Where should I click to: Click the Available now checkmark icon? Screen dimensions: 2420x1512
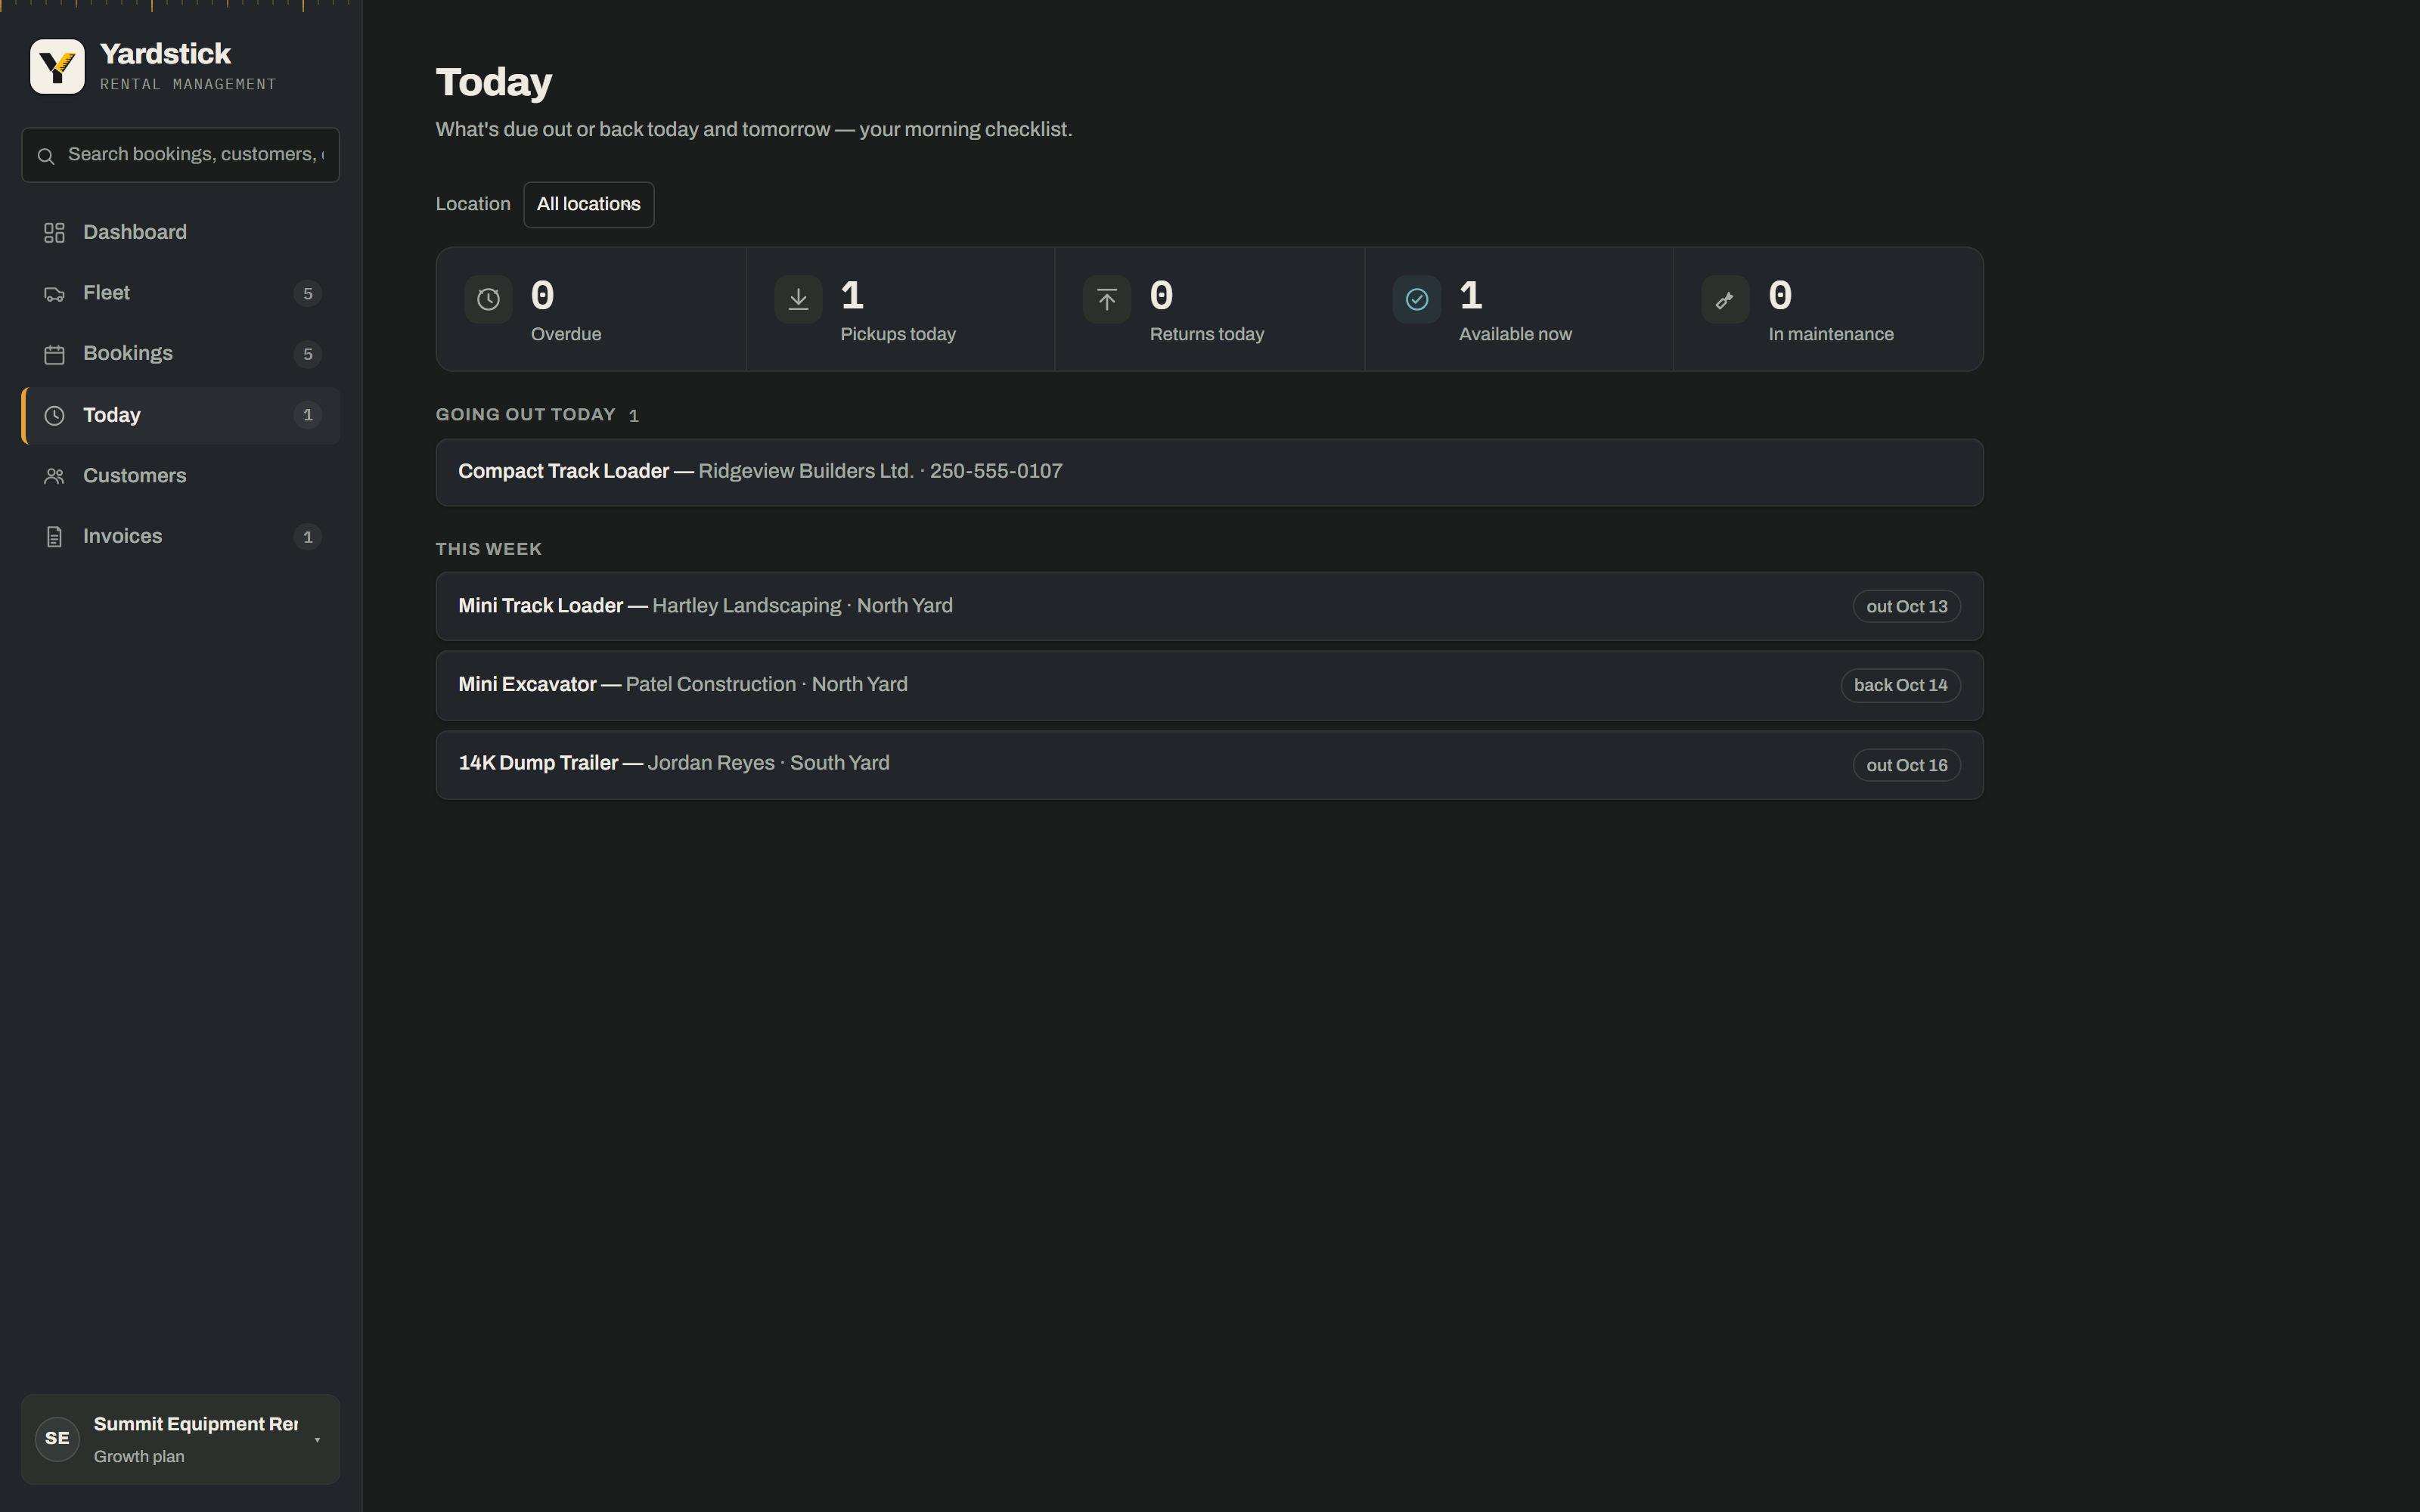point(1417,300)
